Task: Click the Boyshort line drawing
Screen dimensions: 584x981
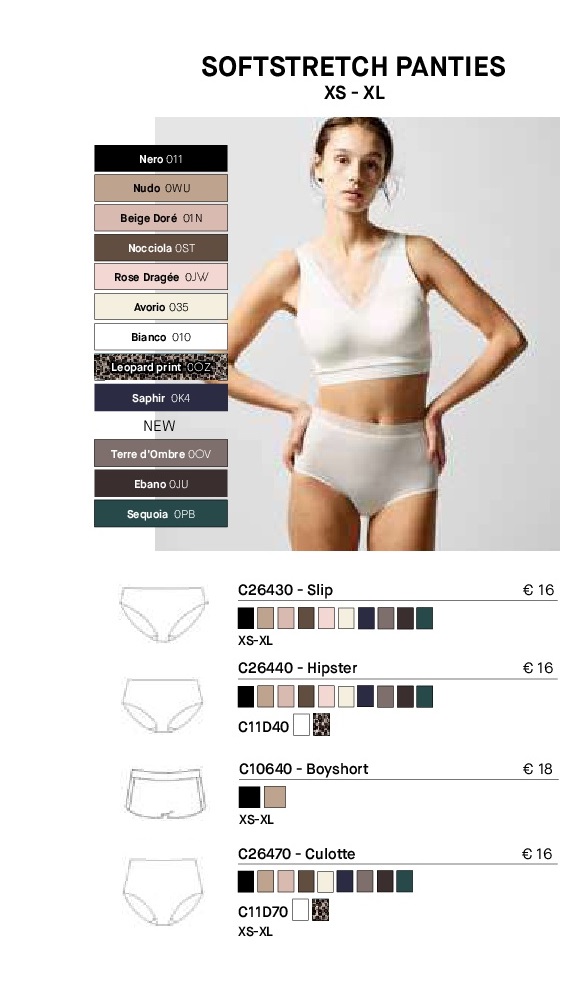Action: (x=166, y=793)
